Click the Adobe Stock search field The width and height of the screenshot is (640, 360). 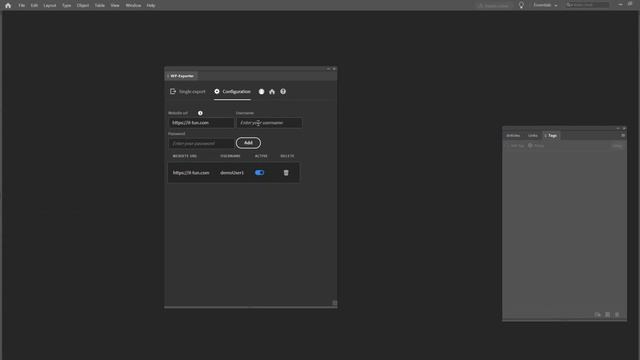(x=587, y=5)
